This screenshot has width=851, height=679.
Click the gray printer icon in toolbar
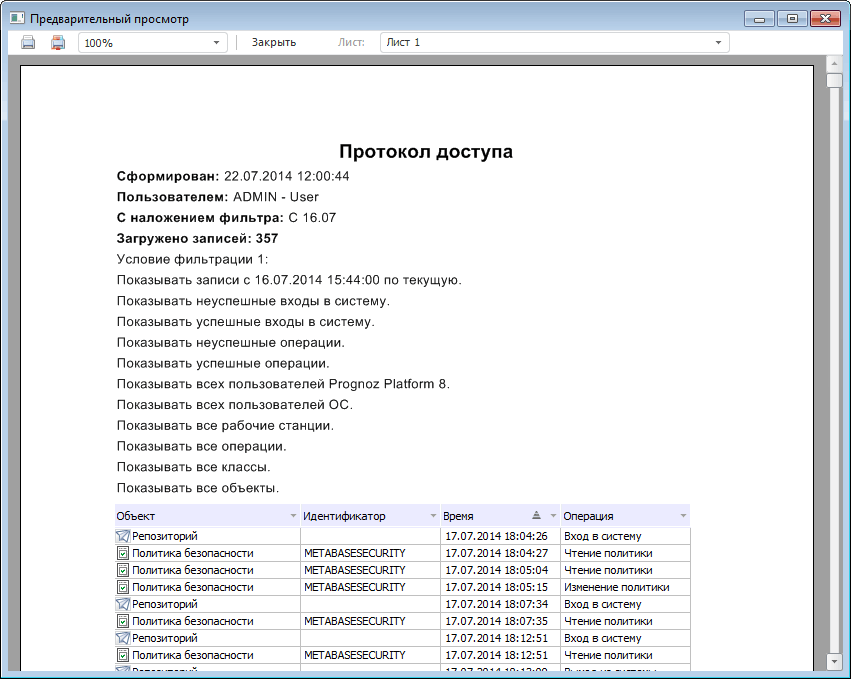click(x=28, y=43)
